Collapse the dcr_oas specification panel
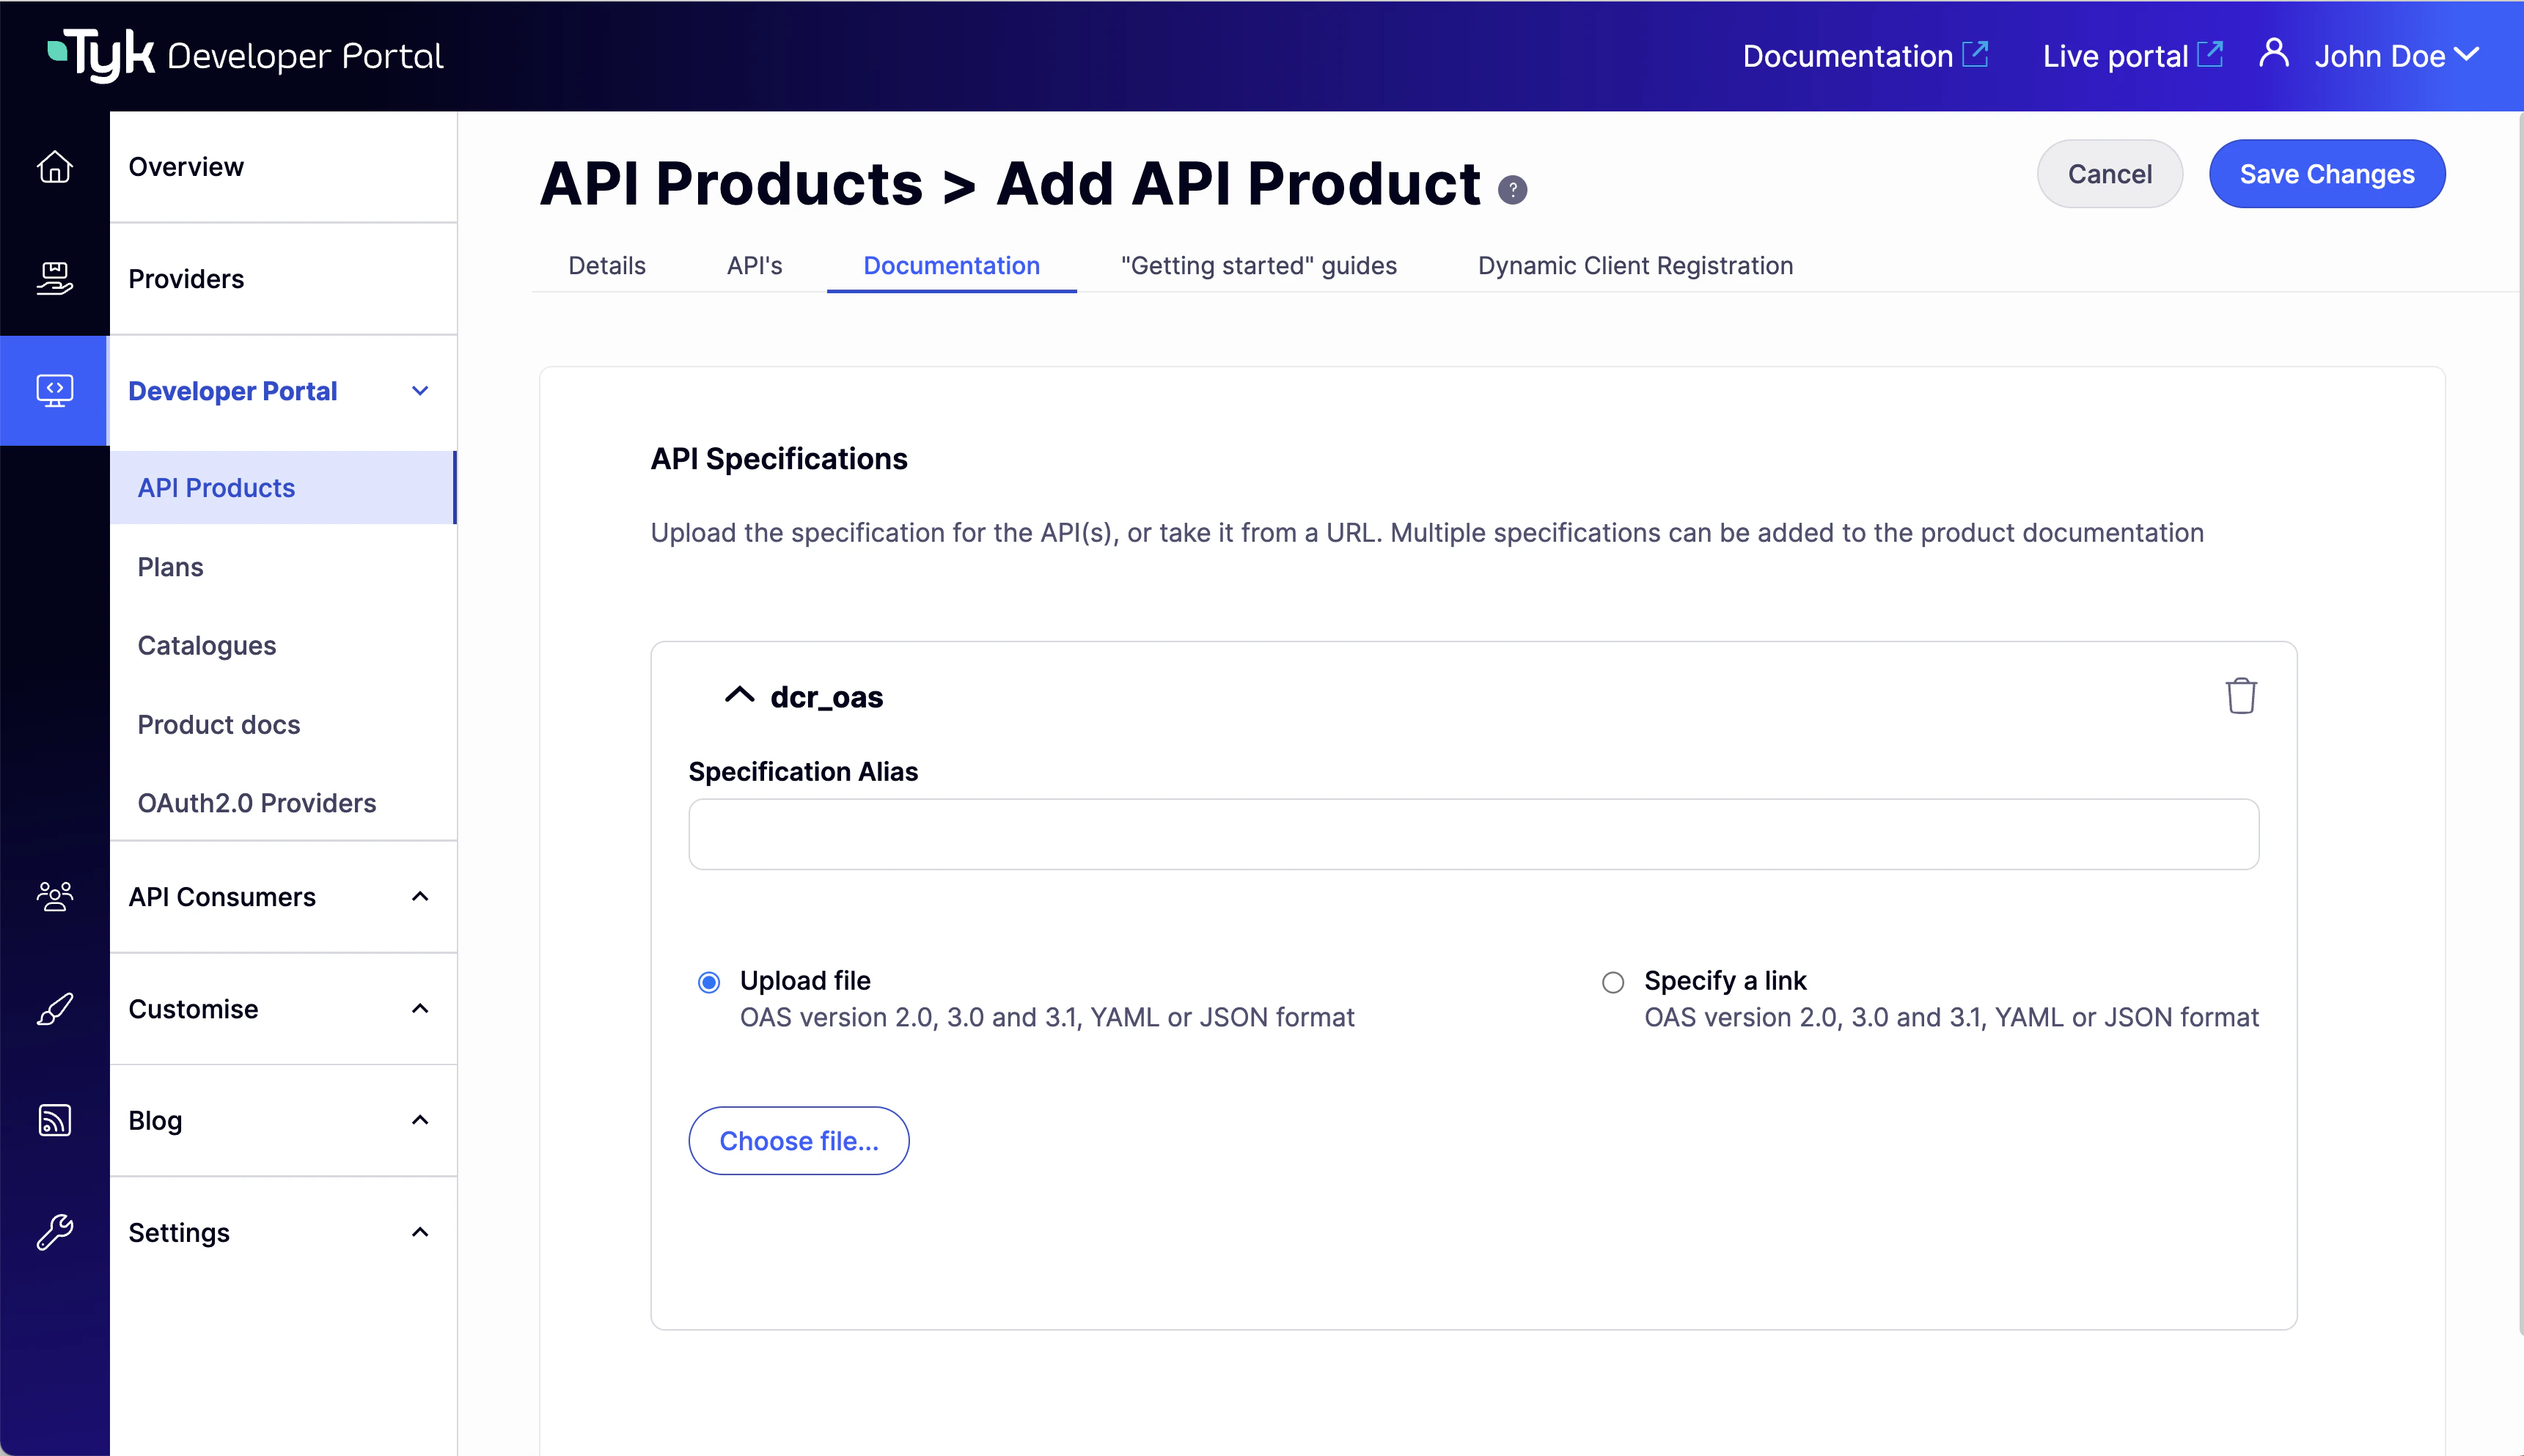 pos(739,695)
